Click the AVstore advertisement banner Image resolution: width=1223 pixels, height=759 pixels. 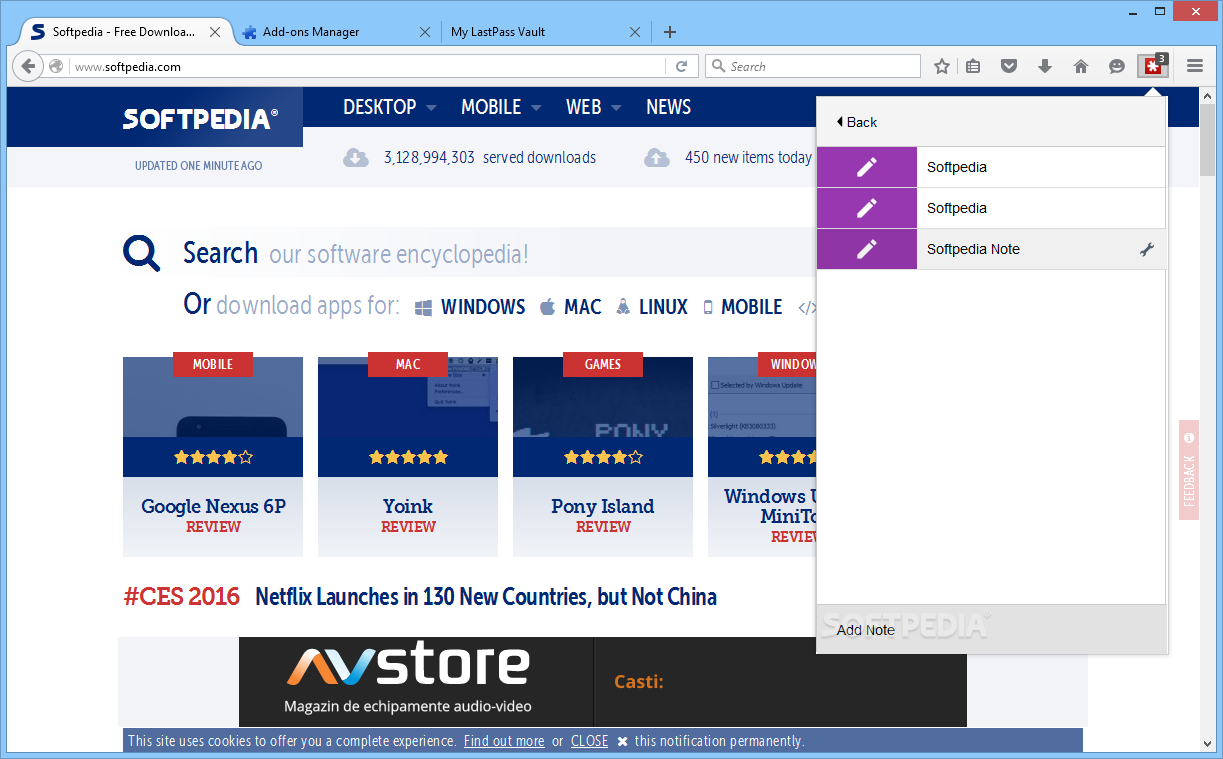(603, 682)
